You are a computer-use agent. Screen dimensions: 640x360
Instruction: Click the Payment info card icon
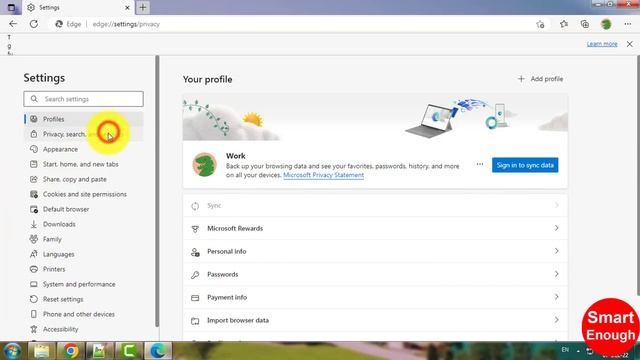click(195, 298)
